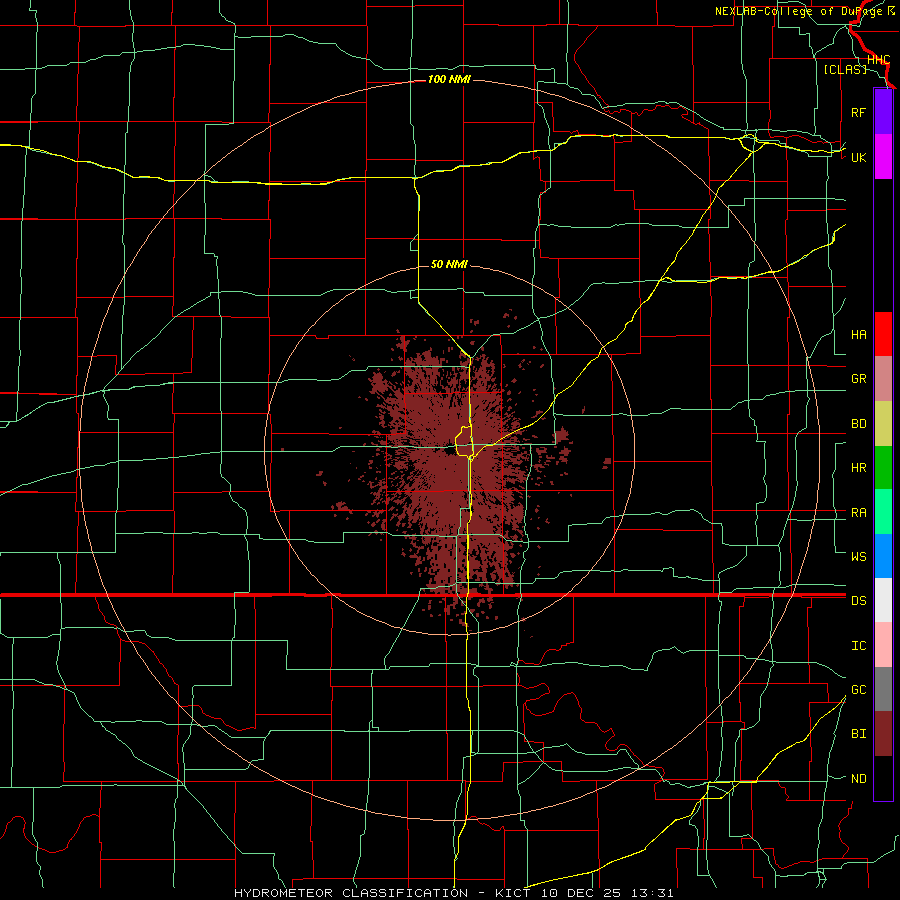Image resolution: width=900 pixels, height=900 pixels.
Task: Click the 'KICT' radar site identifier
Action: click(x=511, y=893)
